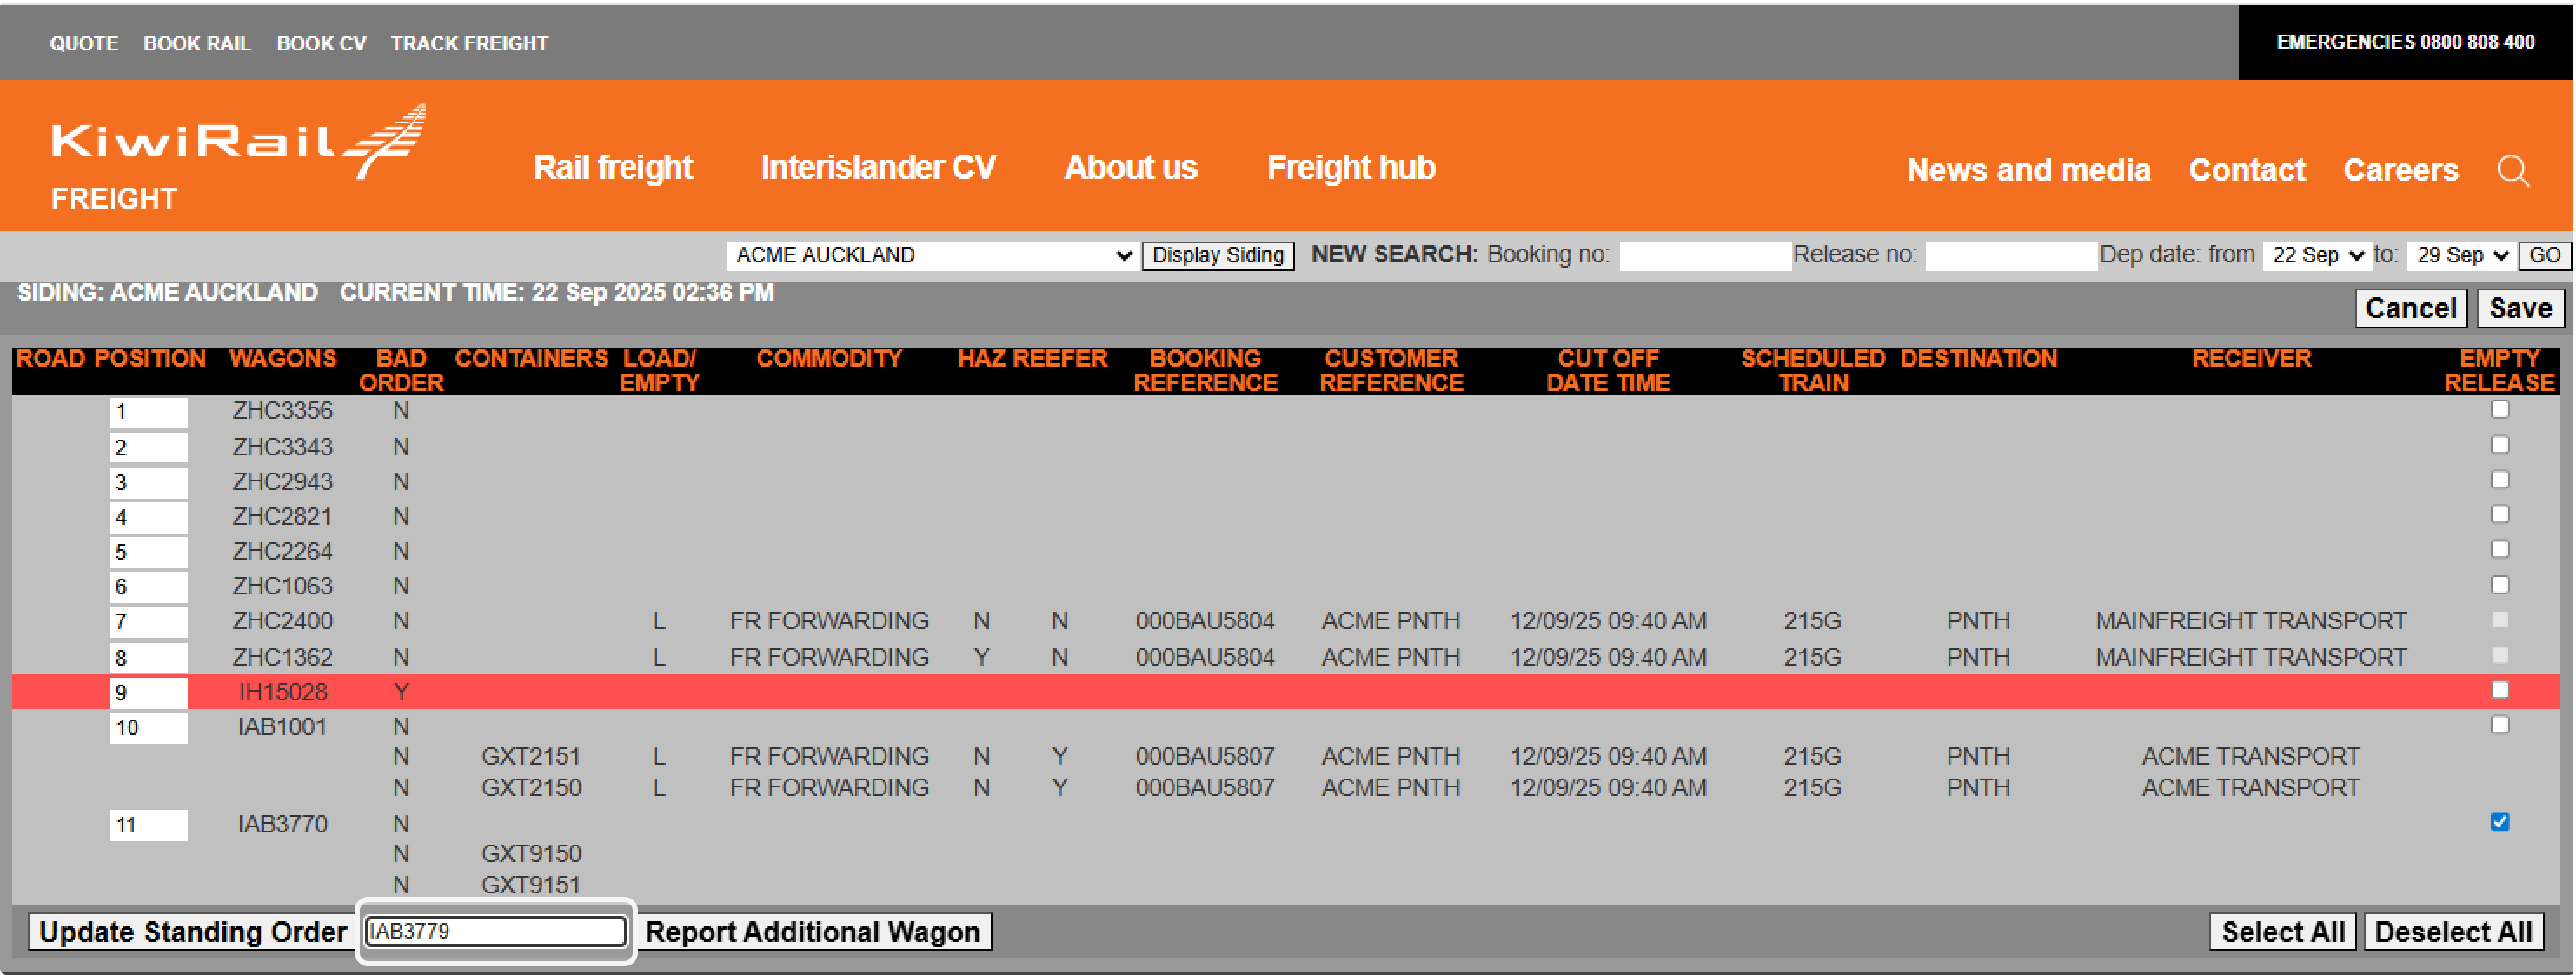Click the BOOK RAIL top link
2576x975 pixels.
pos(196,44)
